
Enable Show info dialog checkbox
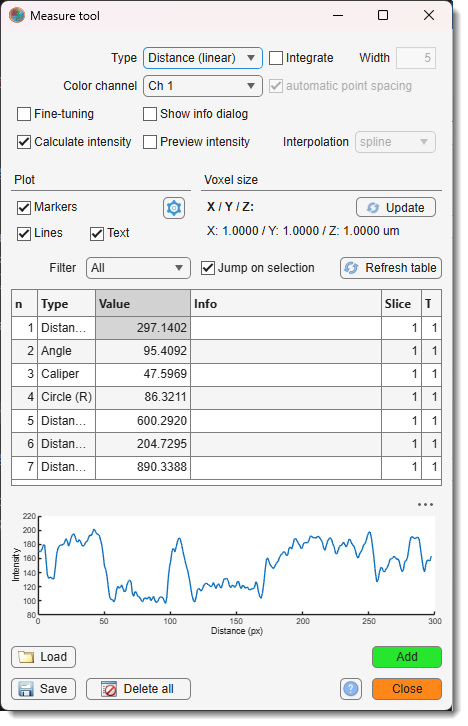pyautogui.click(x=150, y=114)
